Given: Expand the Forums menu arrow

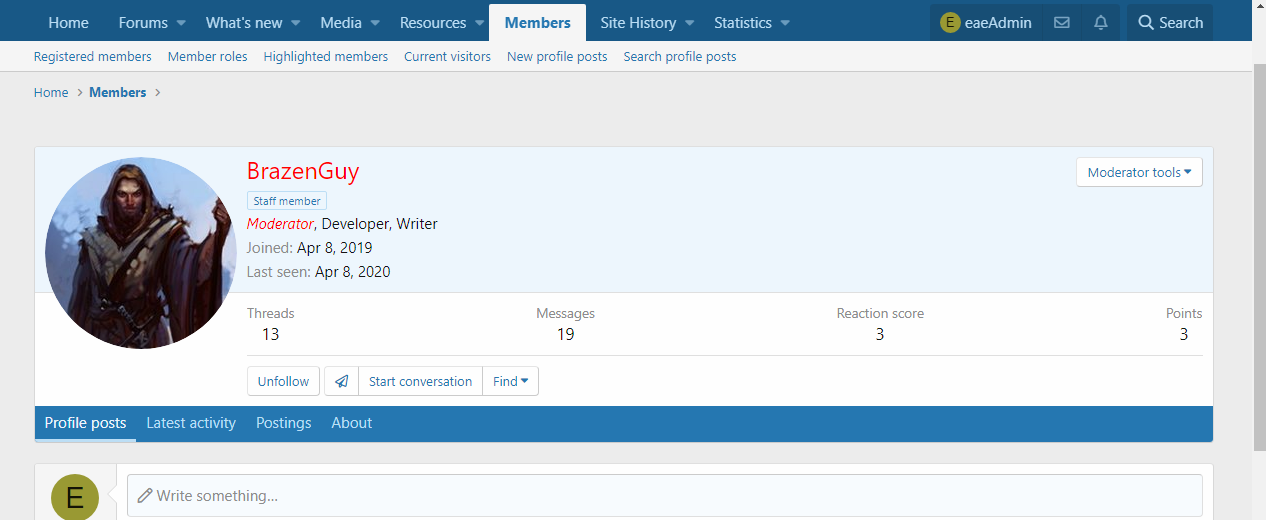Looking at the screenshot, I should [x=181, y=23].
